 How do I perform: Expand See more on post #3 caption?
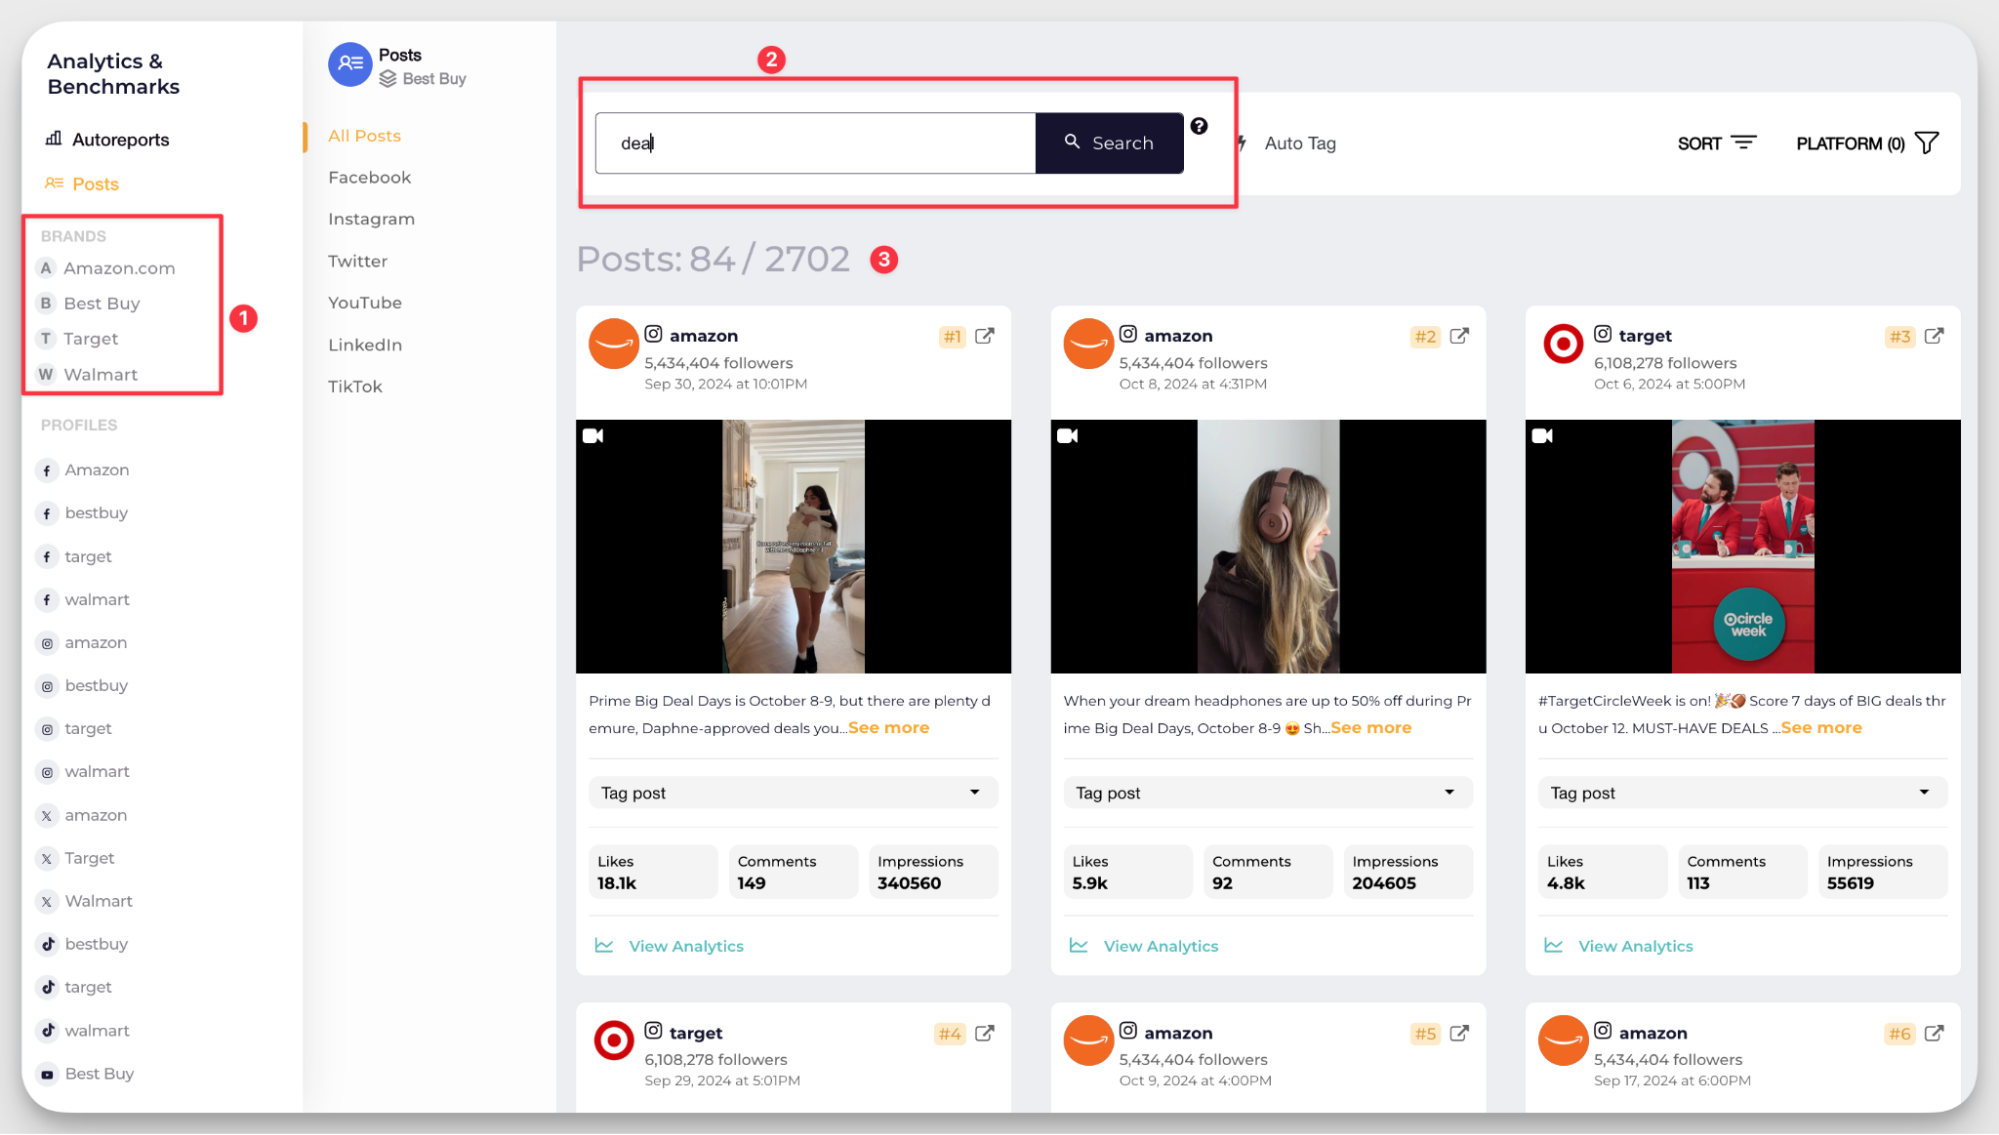(x=1821, y=728)
